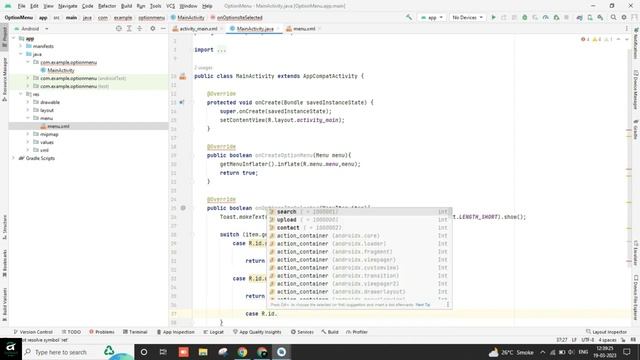Collapse the java folder
The image size is (640, 360).
[x=21, y=54]
